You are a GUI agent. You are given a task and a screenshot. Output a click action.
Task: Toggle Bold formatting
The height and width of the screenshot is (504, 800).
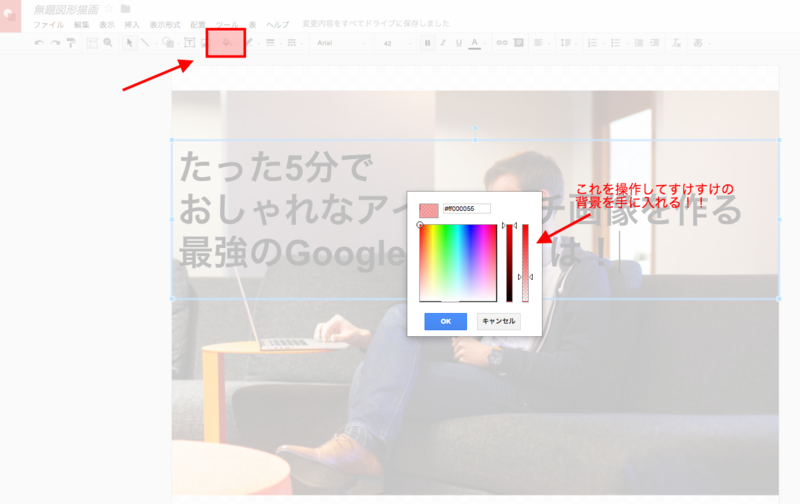tap(428, 43)
